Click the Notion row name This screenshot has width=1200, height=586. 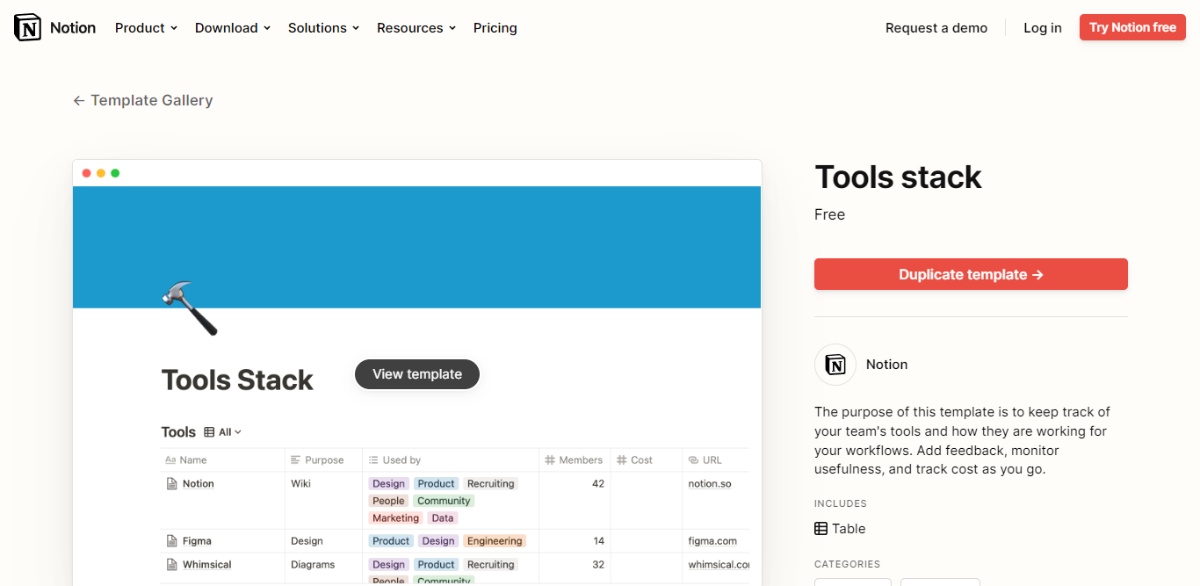(198, 484)
